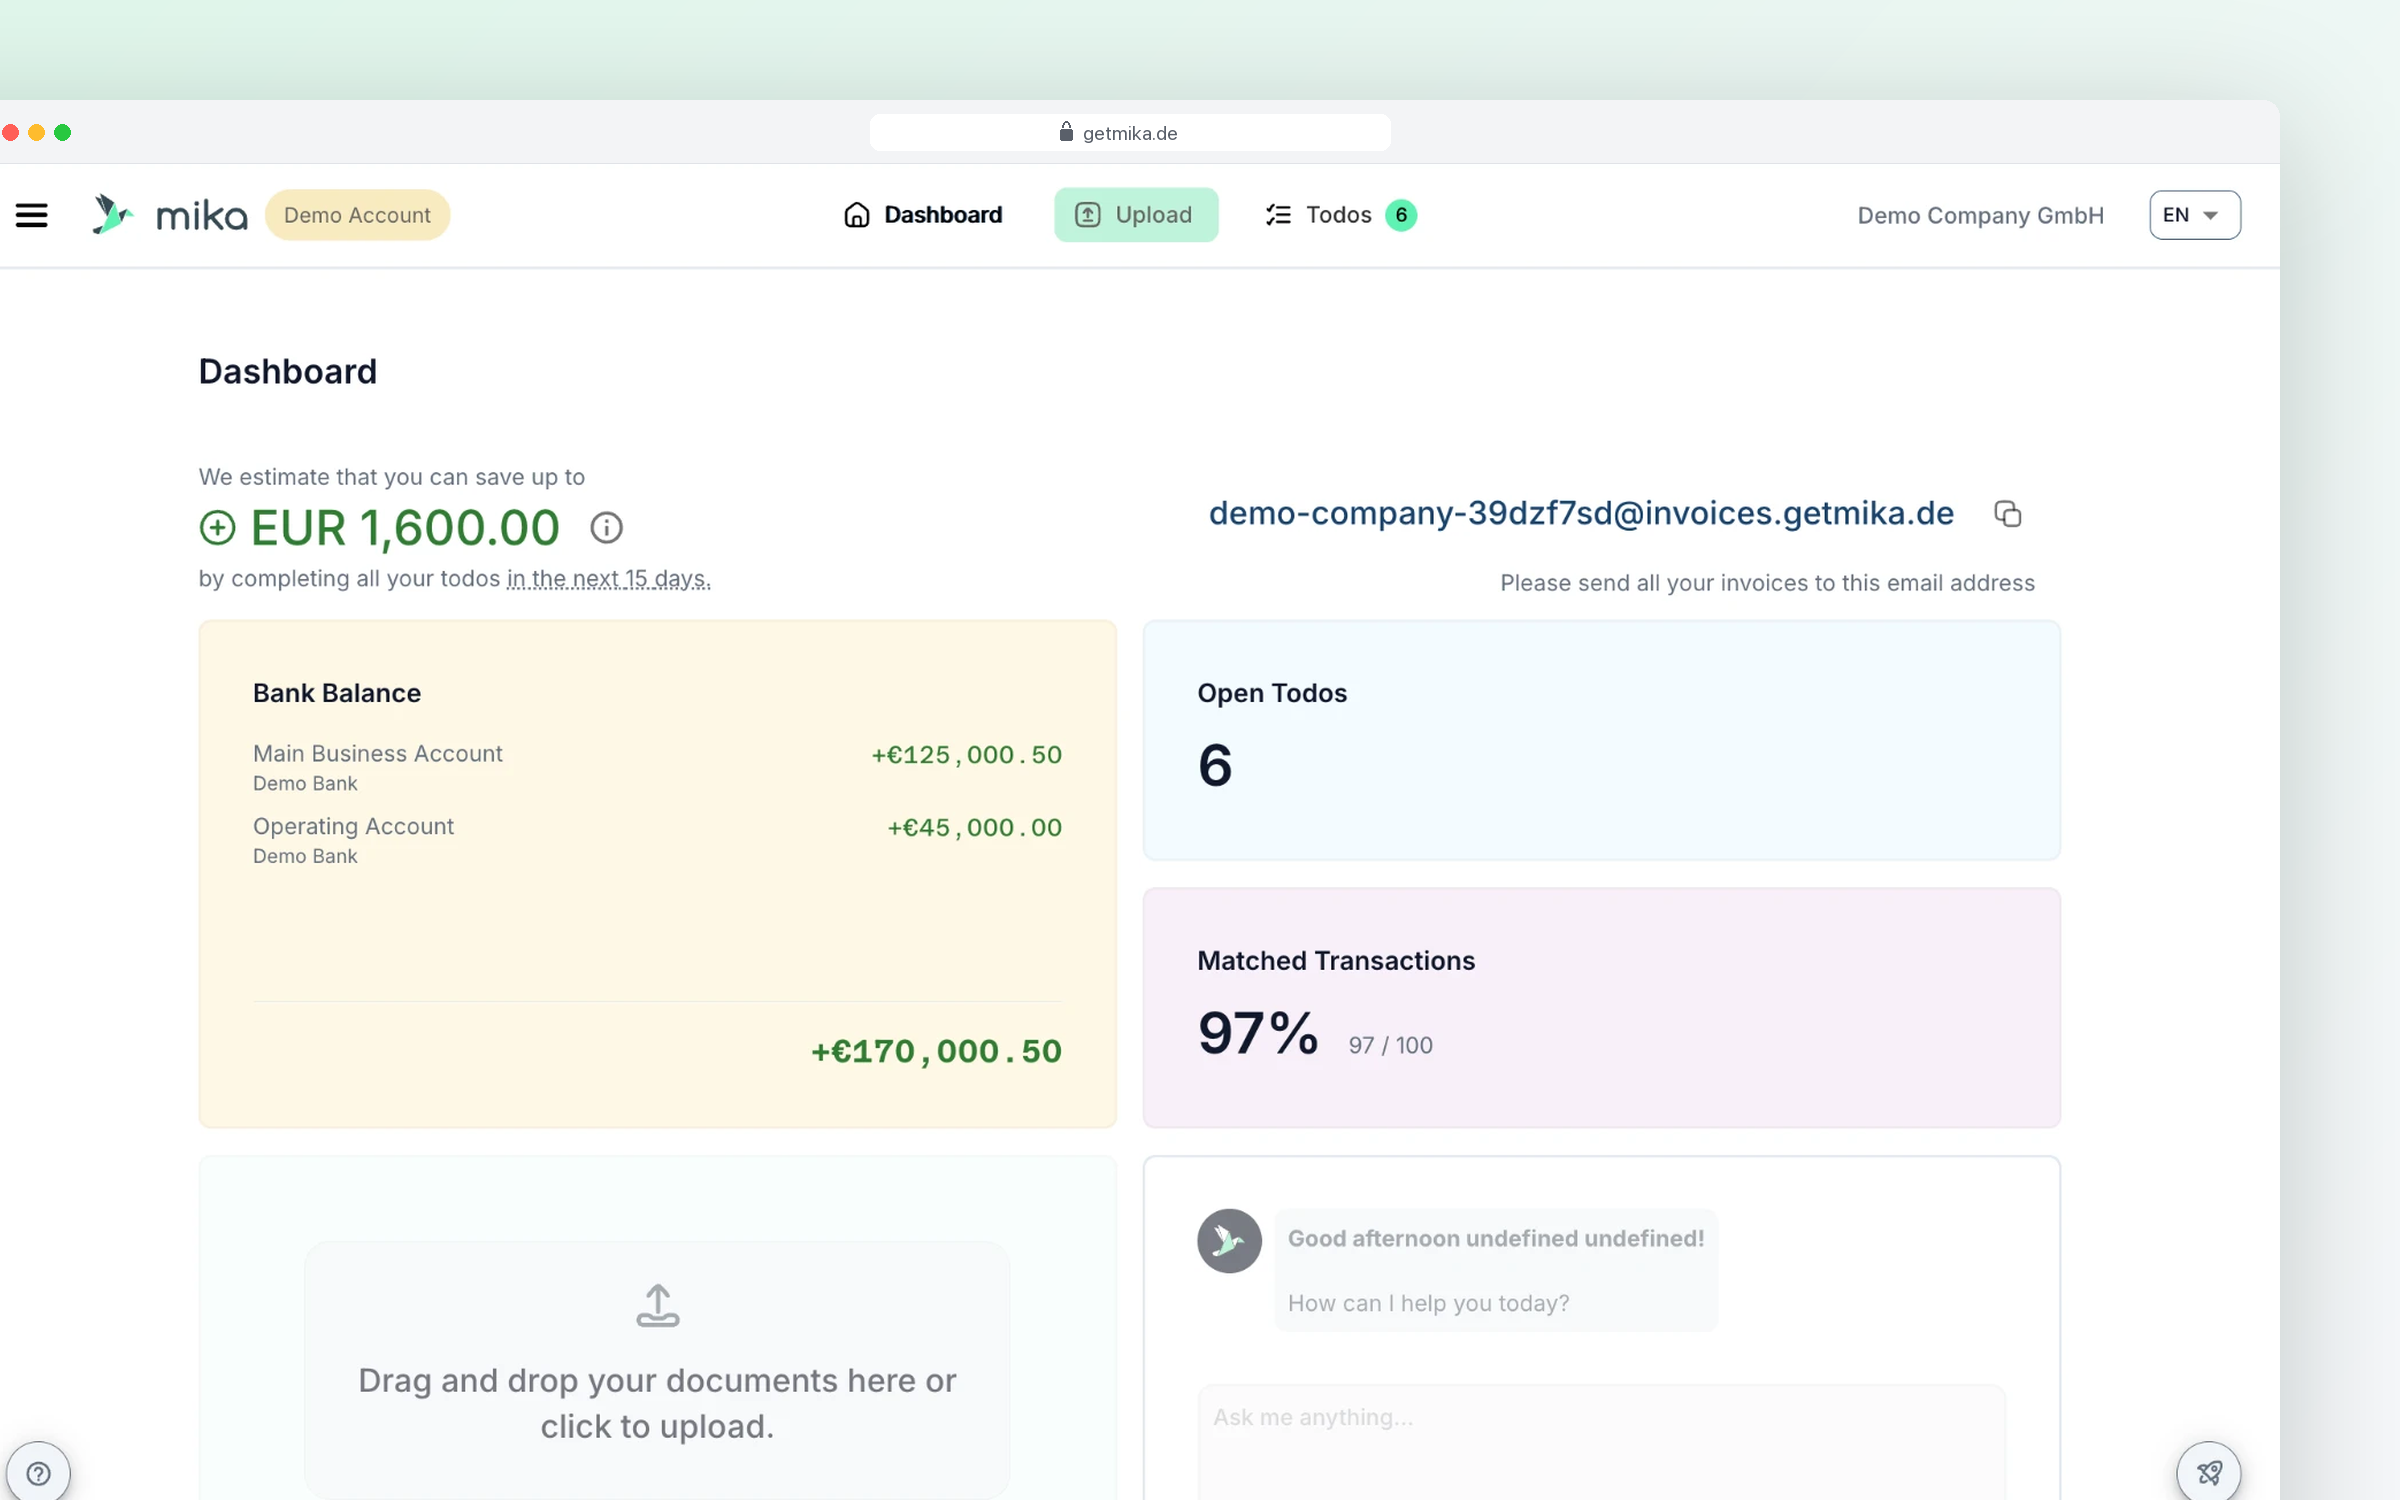Click the Bank Balance heading
Screen dimensions: 2400x1500
point(337,693)
